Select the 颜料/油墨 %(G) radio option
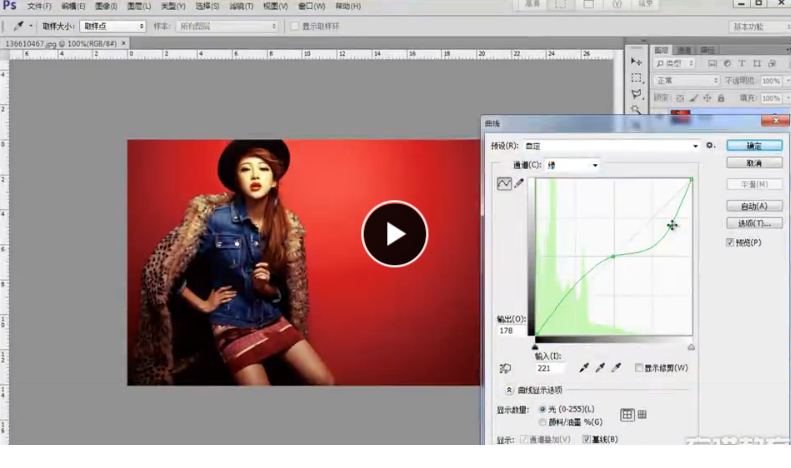Image resolution: width=791 pixels, height=468 pixels. pos(542,422)
